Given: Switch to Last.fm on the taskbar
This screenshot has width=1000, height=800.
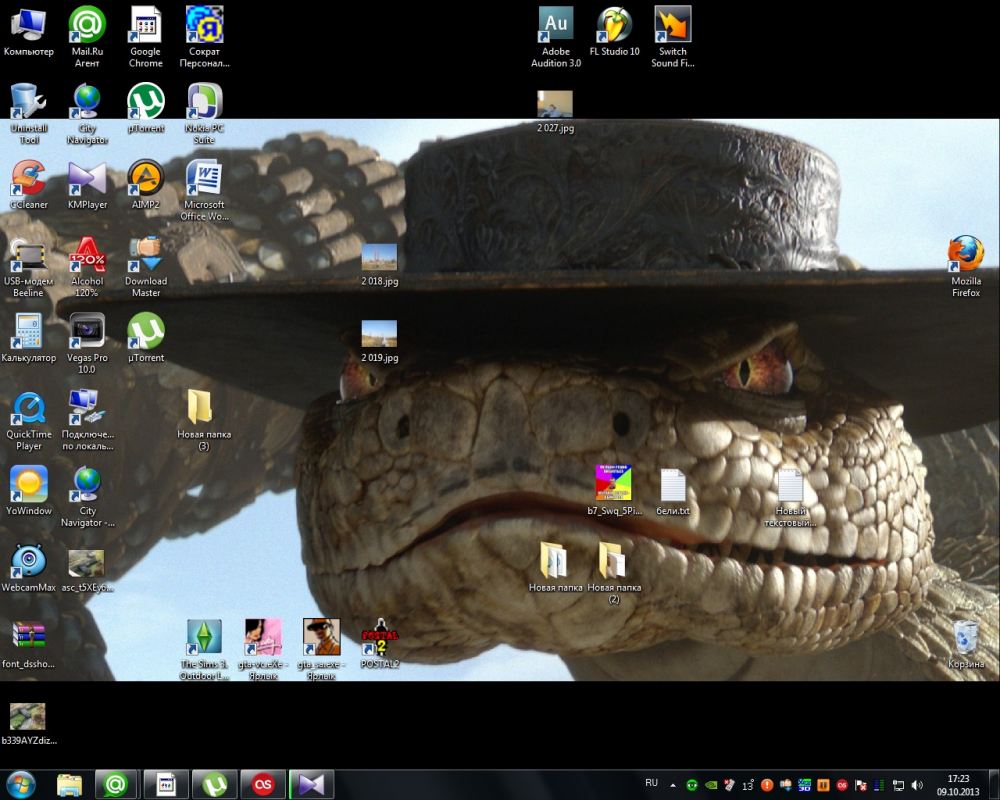Looking at the screenshot, I should 263,784.
